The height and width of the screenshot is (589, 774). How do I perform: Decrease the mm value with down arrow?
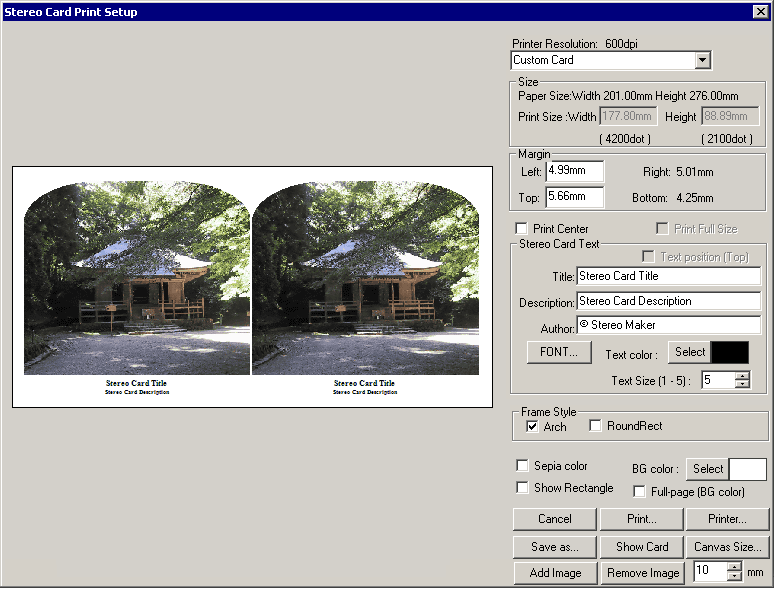tap(735, 576)
